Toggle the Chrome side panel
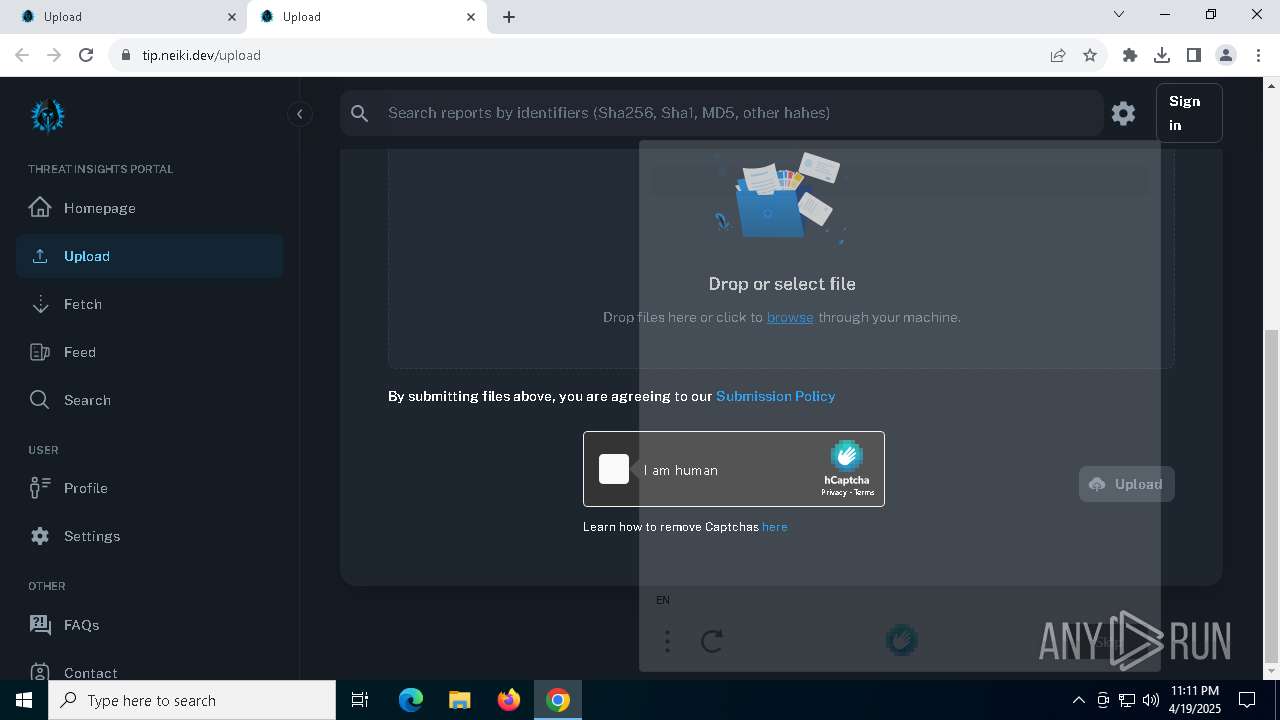 coord(1194,55)
